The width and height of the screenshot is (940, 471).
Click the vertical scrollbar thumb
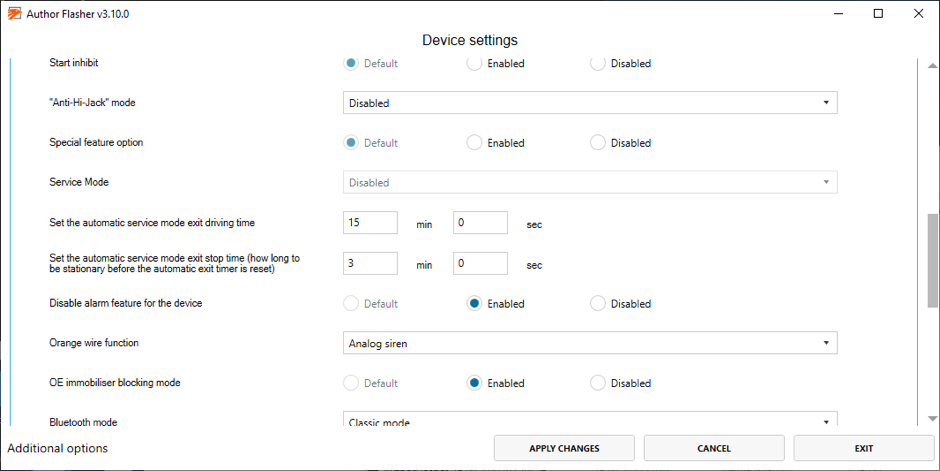point(932,259)
